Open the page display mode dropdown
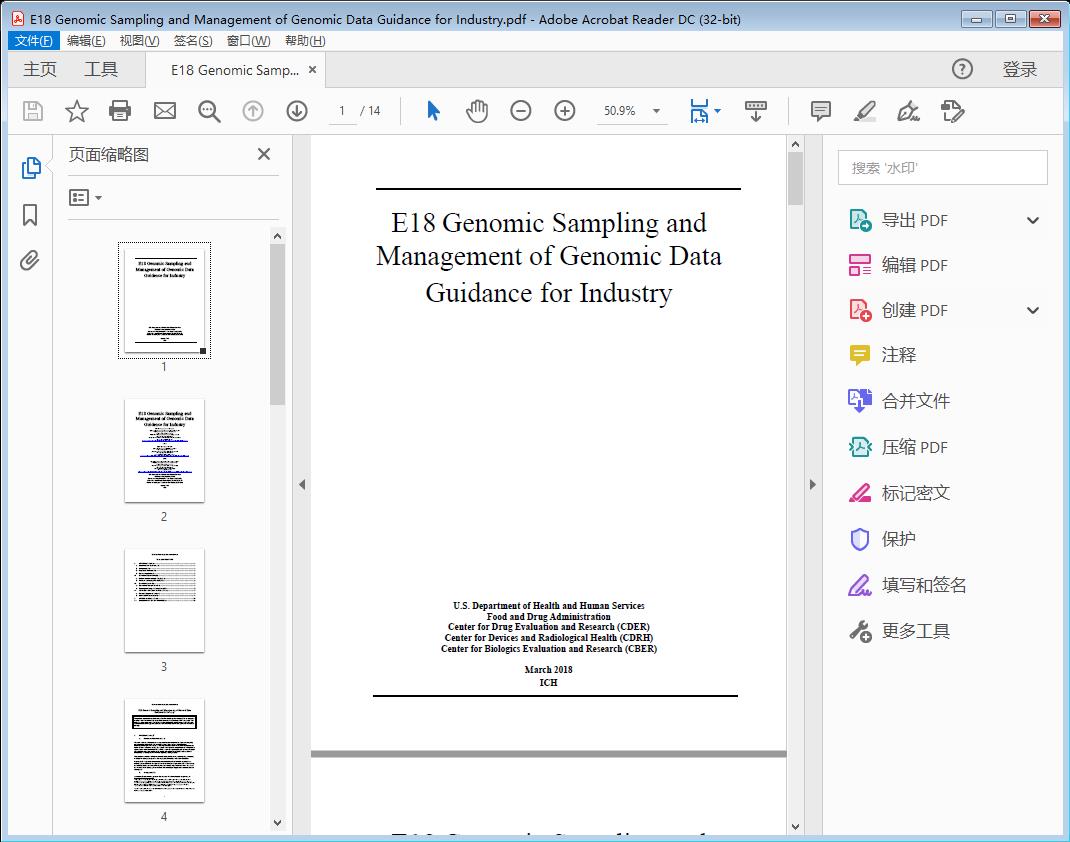 point(705,111)
